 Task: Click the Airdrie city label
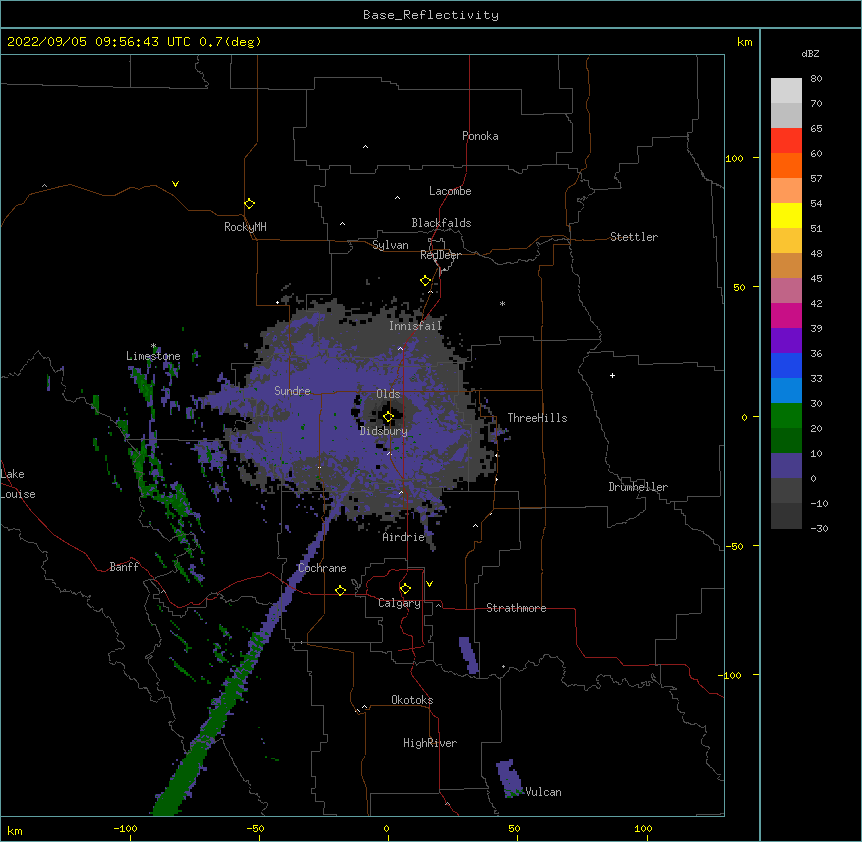coord(404,537)
